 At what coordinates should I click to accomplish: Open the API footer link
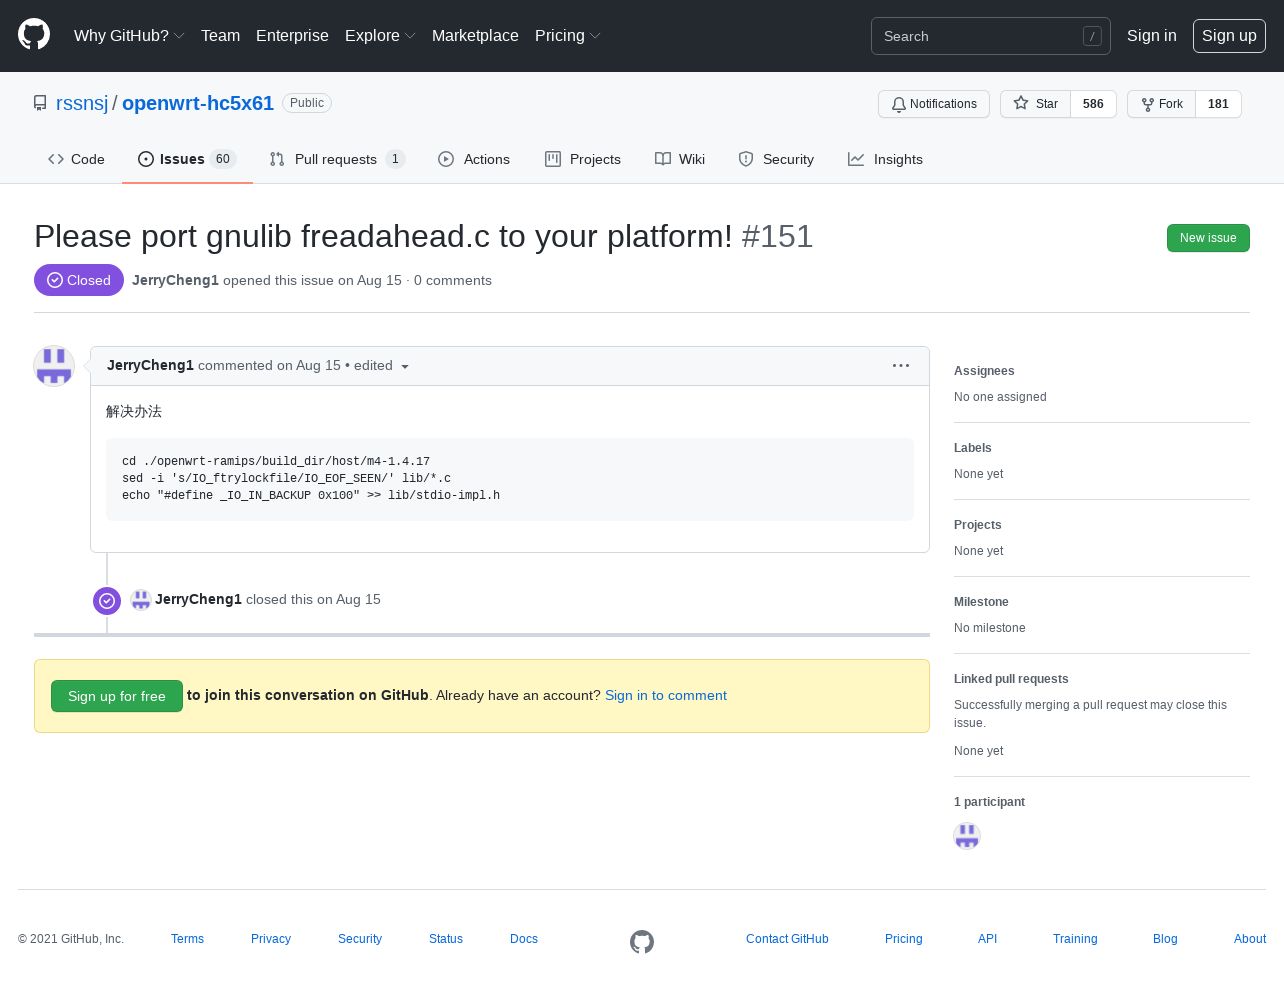[987, 939]
